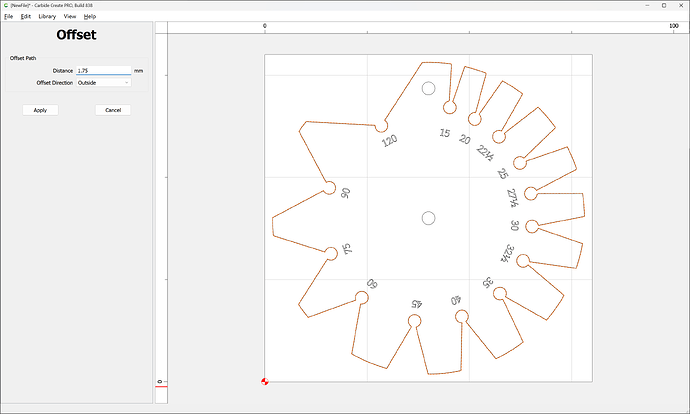Select the '75' engraved text label

[347, 248]
